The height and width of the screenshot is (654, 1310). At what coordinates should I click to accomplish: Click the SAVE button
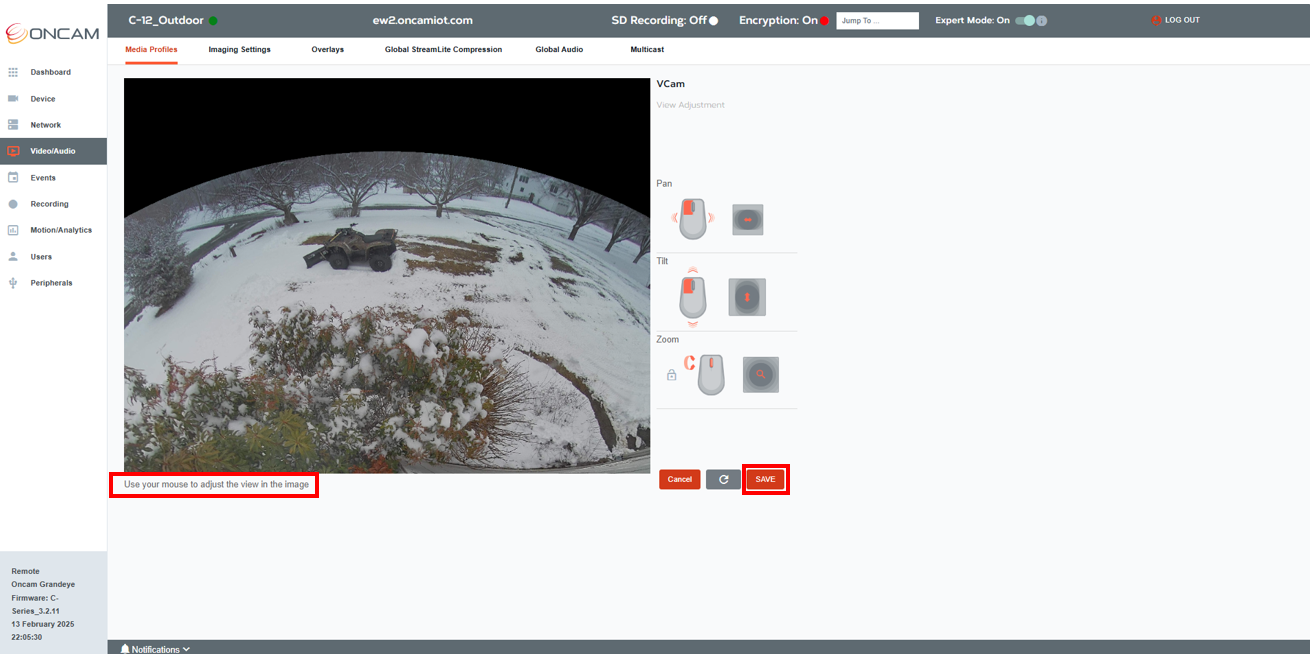(765, 479)
